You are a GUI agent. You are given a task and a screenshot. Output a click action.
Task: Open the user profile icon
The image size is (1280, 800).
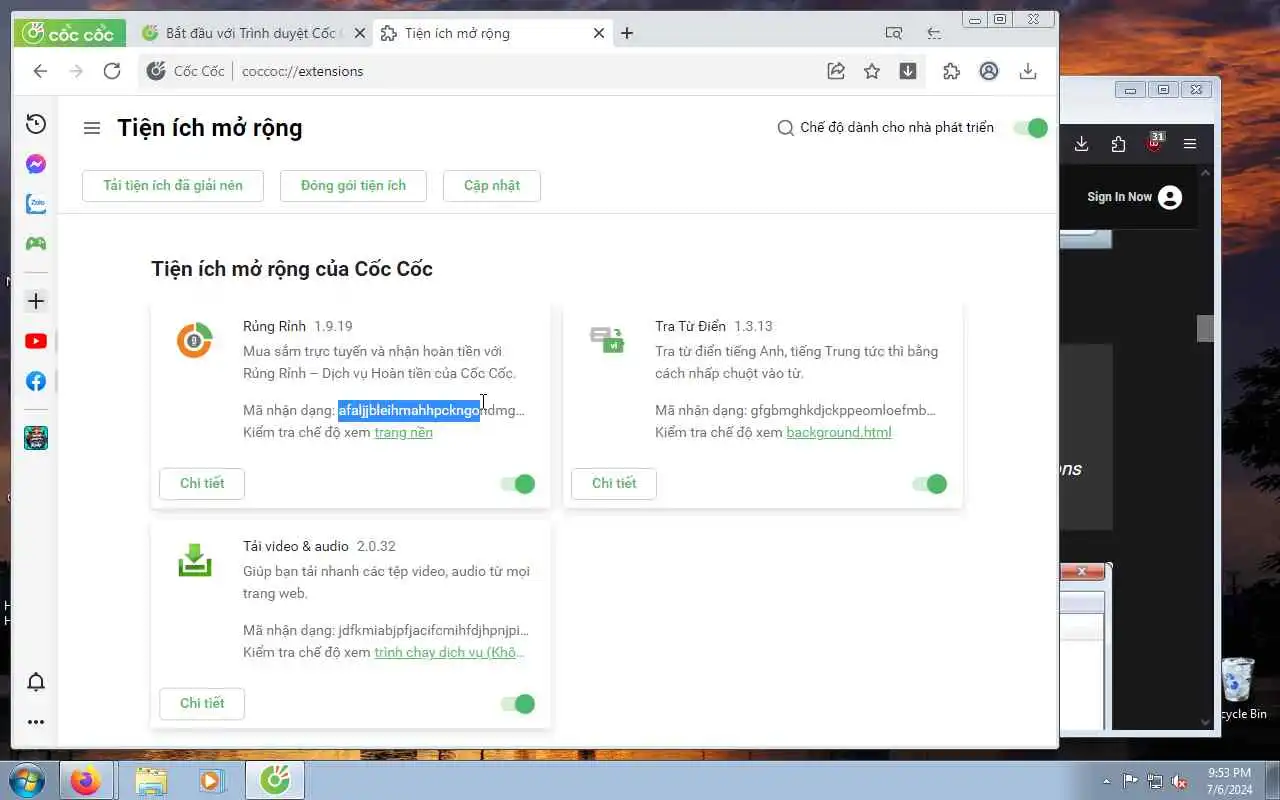coord(989,71)
